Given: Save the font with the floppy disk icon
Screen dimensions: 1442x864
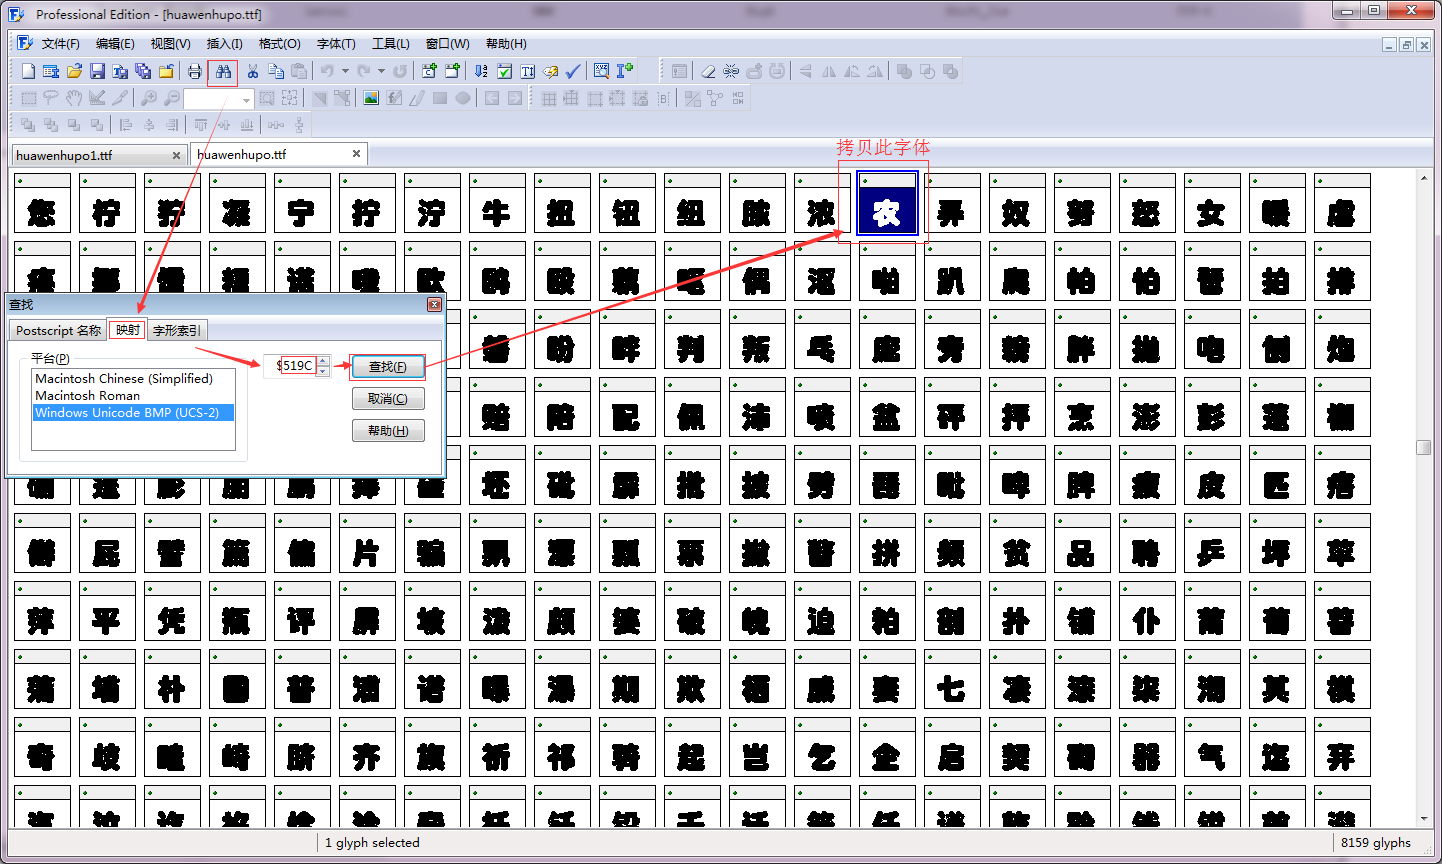Looking at the screenshot, I should coord(97,71).
